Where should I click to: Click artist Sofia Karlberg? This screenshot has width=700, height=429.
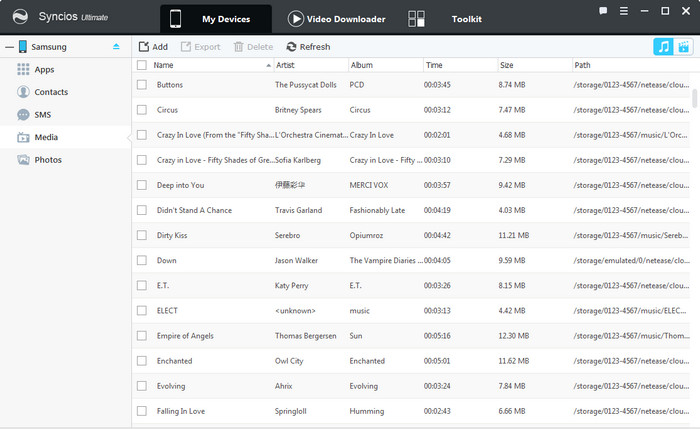(298, 160)
